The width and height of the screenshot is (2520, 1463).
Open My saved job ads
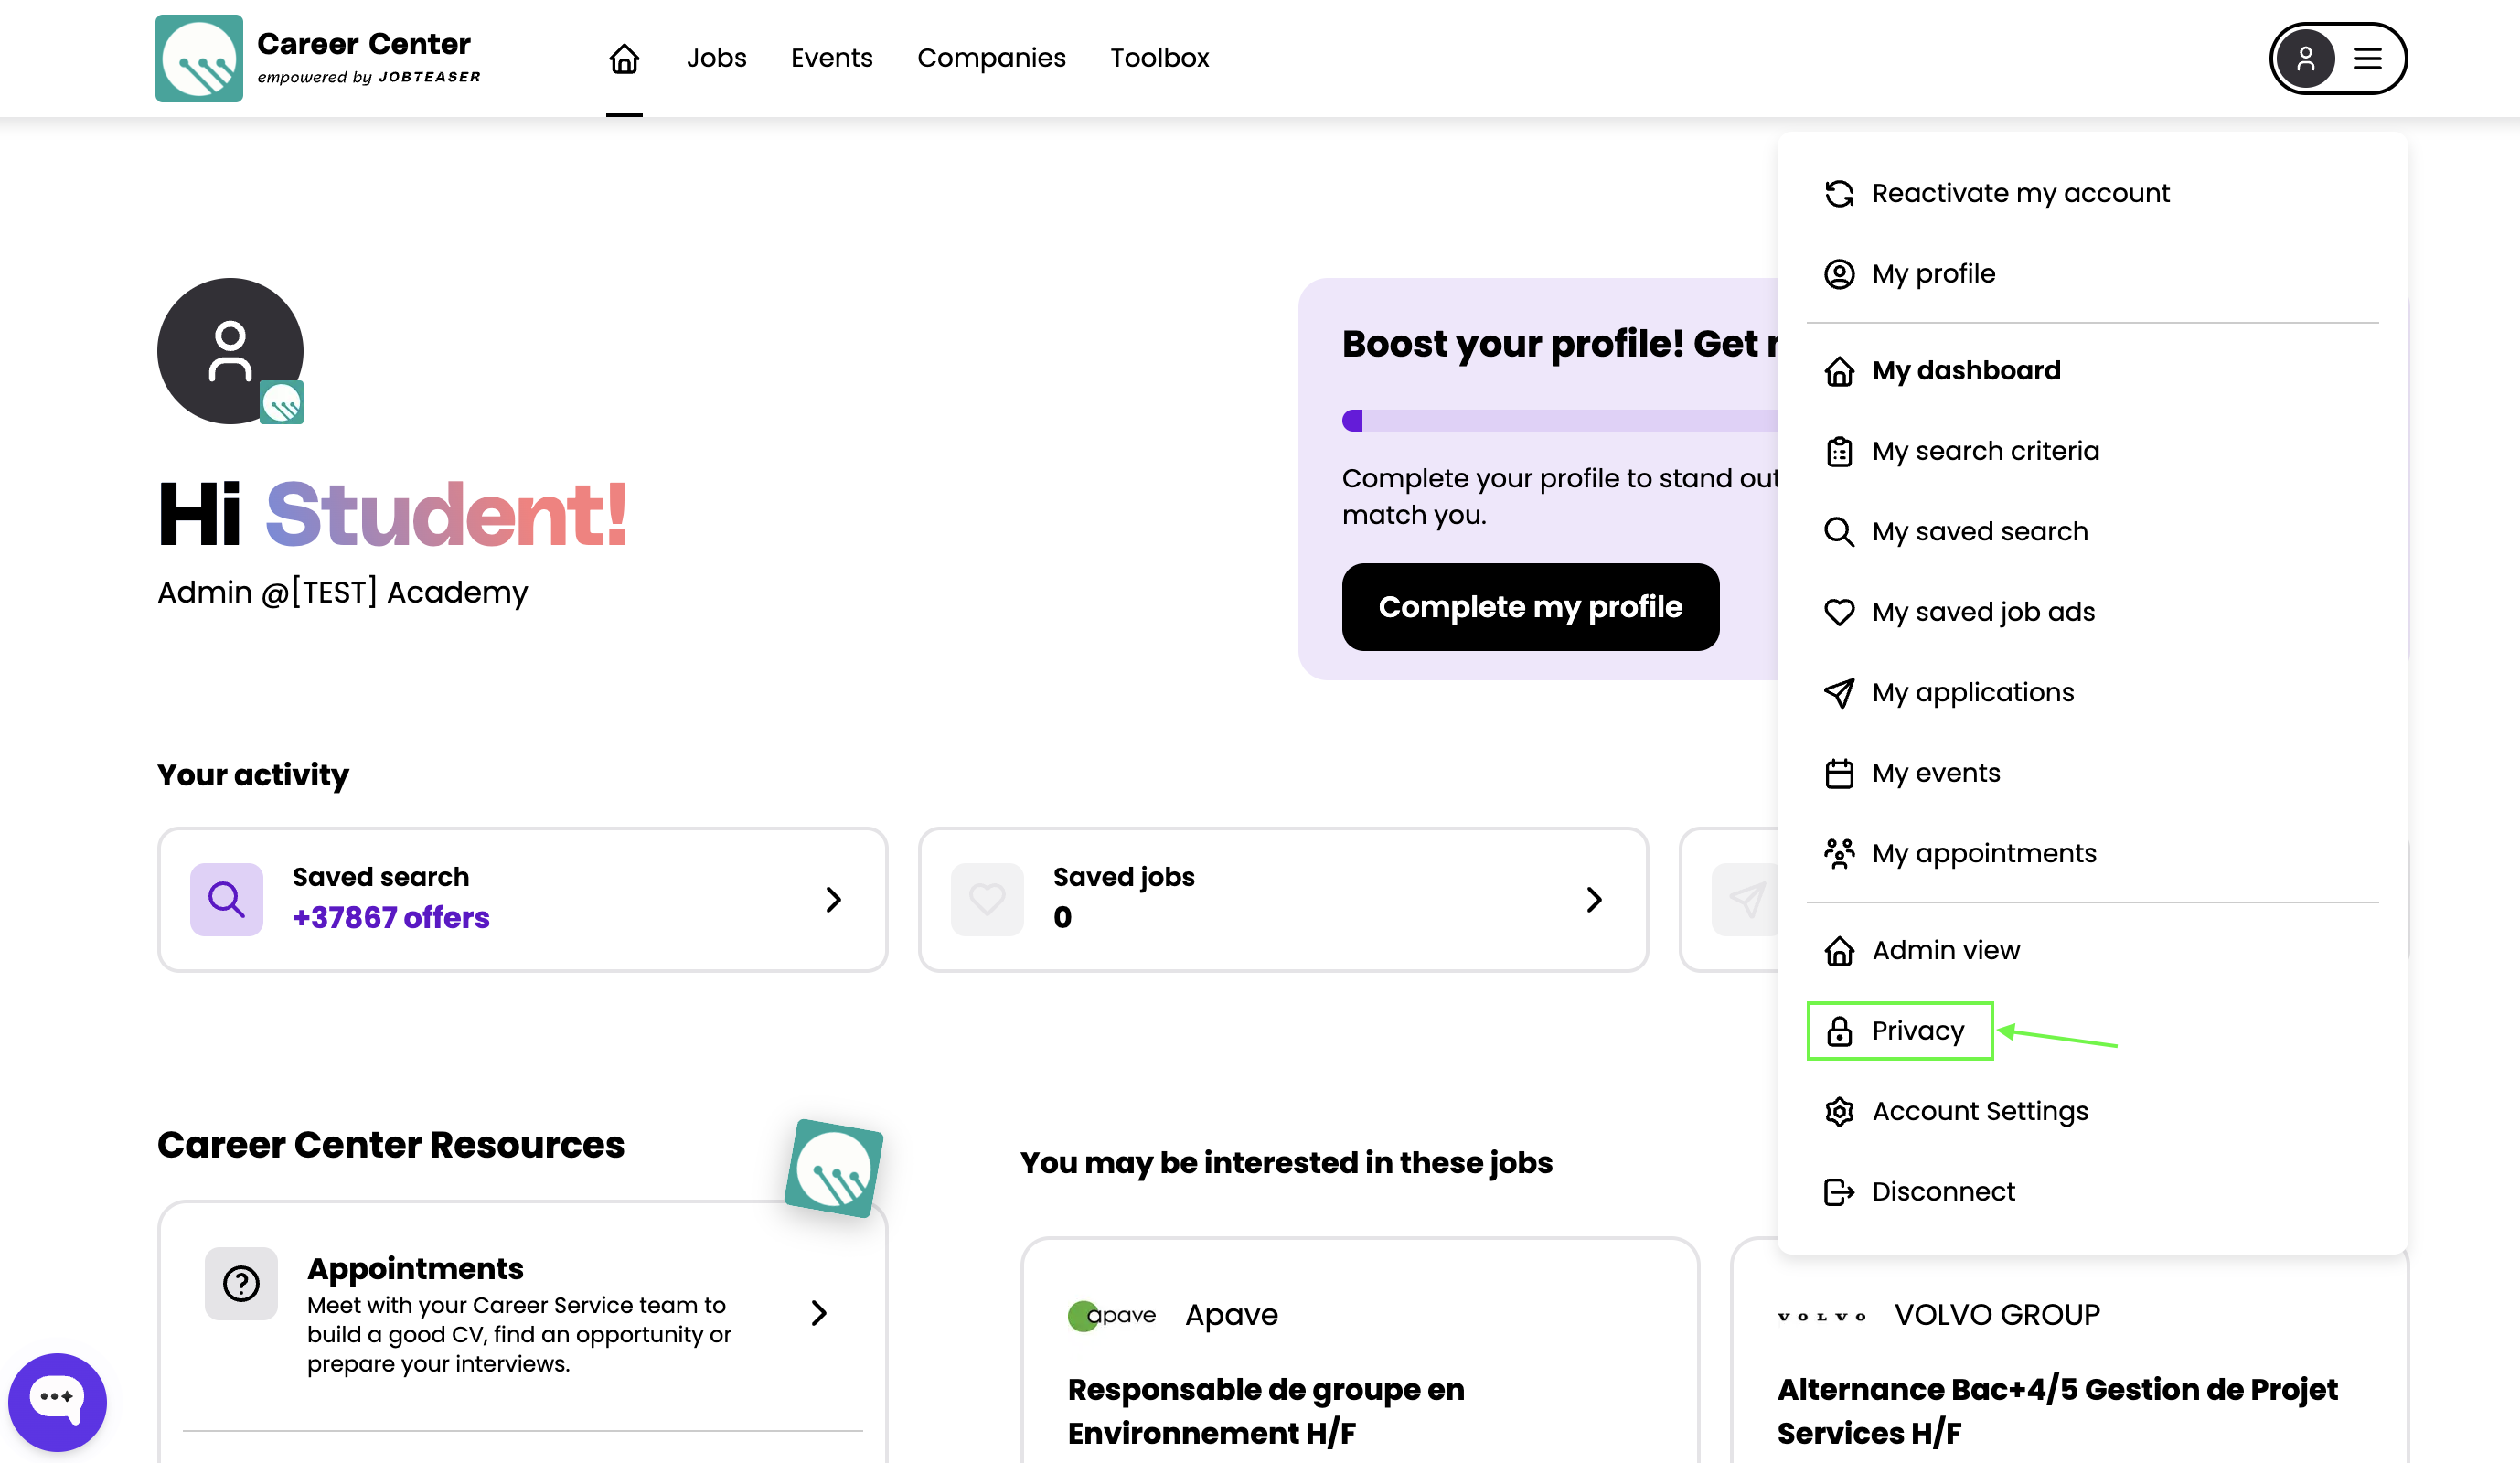click(x=1982, y=612)
